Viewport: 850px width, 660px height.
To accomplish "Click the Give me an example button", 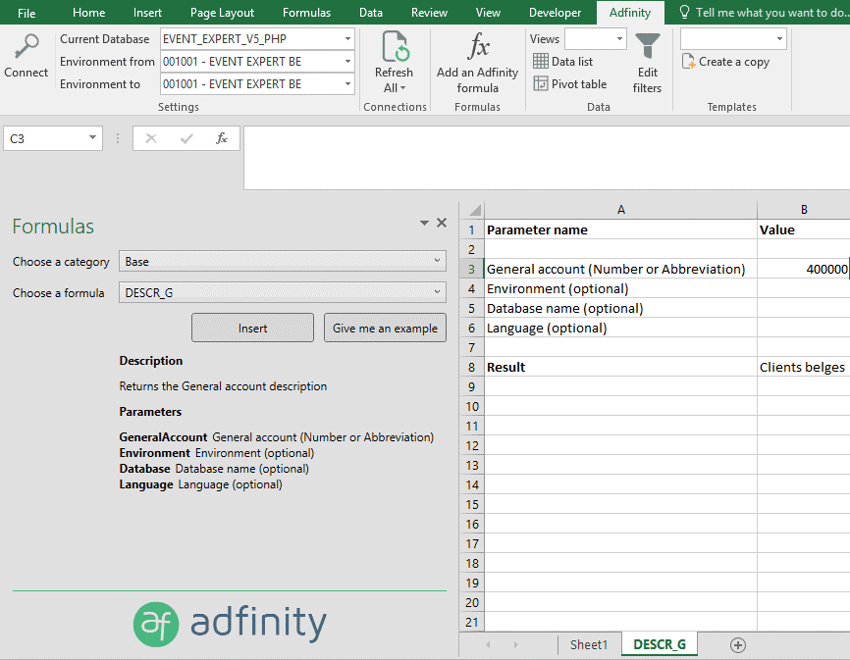I will pos(385,328).
